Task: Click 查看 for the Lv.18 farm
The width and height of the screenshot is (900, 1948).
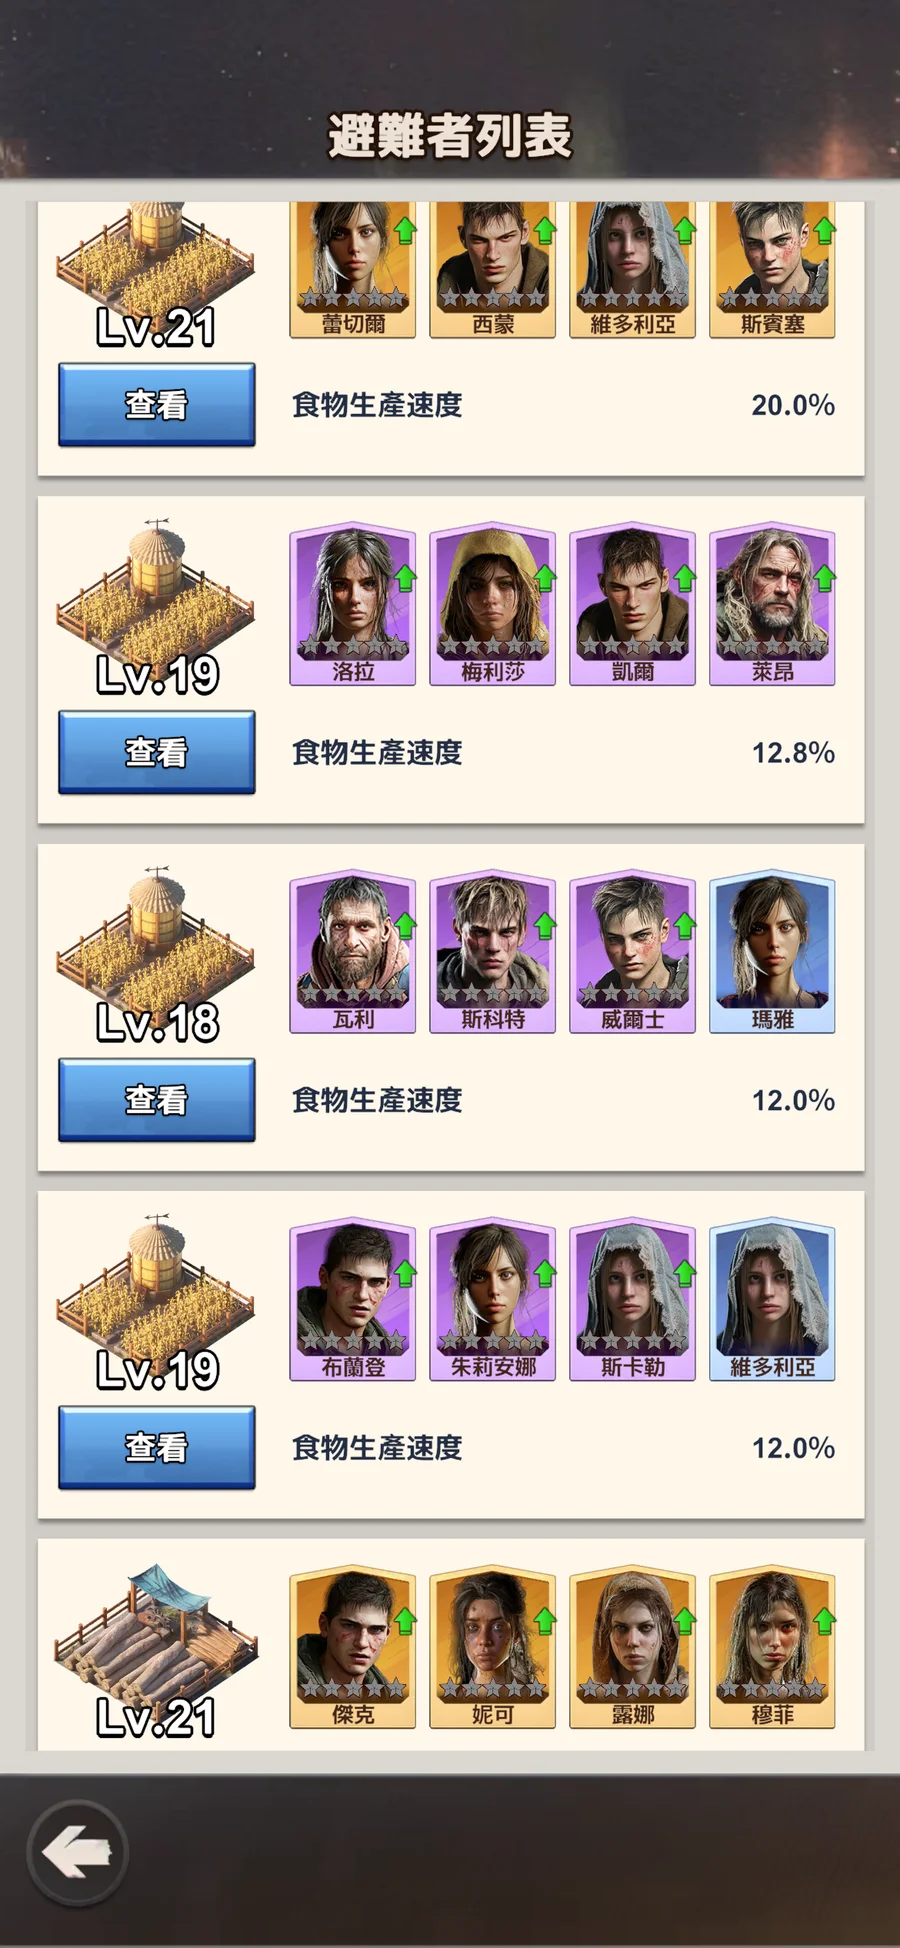Action: (157, 1099)
